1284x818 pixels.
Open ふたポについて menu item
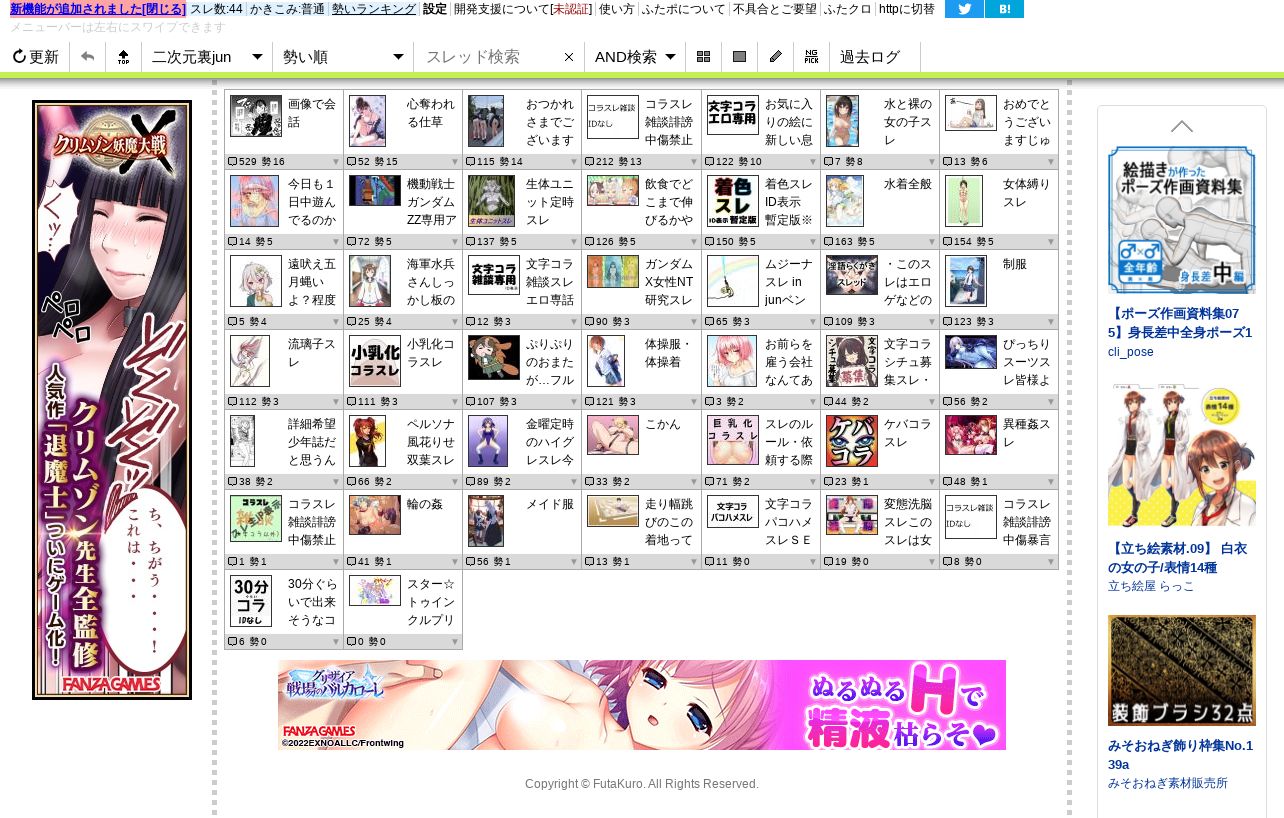click(683, 9)
